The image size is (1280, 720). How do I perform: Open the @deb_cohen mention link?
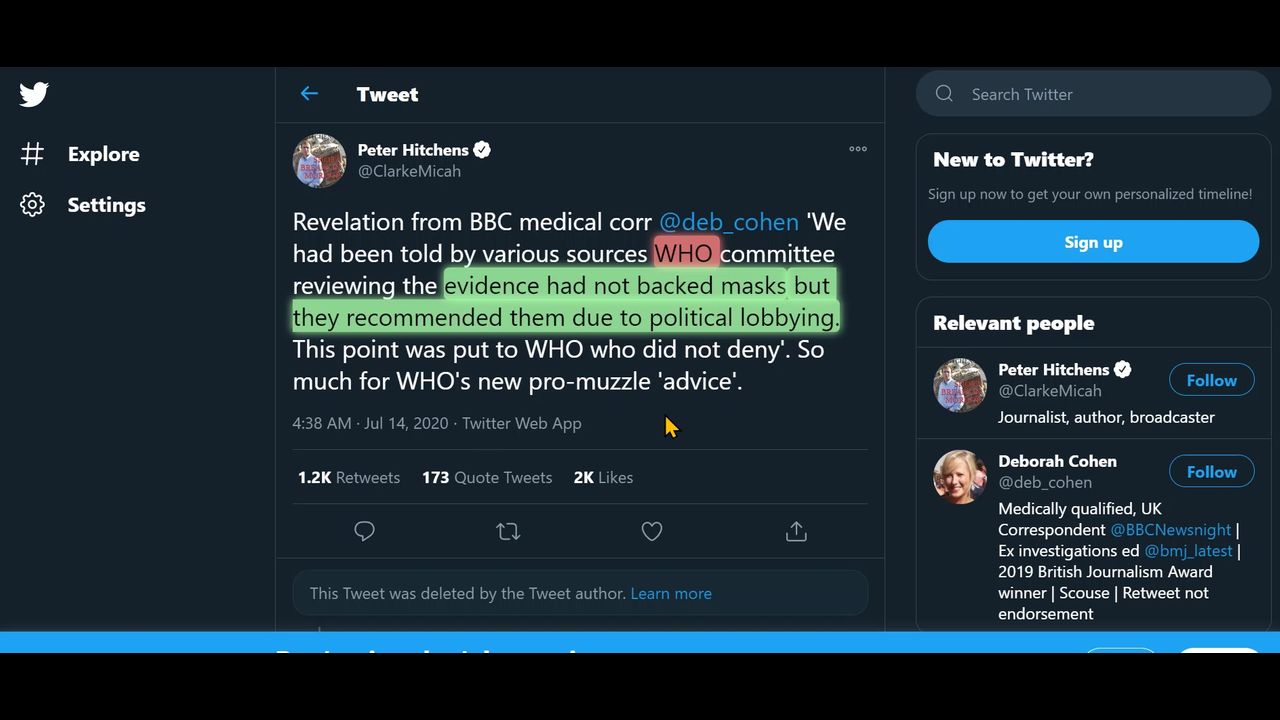tap(728, 222)
